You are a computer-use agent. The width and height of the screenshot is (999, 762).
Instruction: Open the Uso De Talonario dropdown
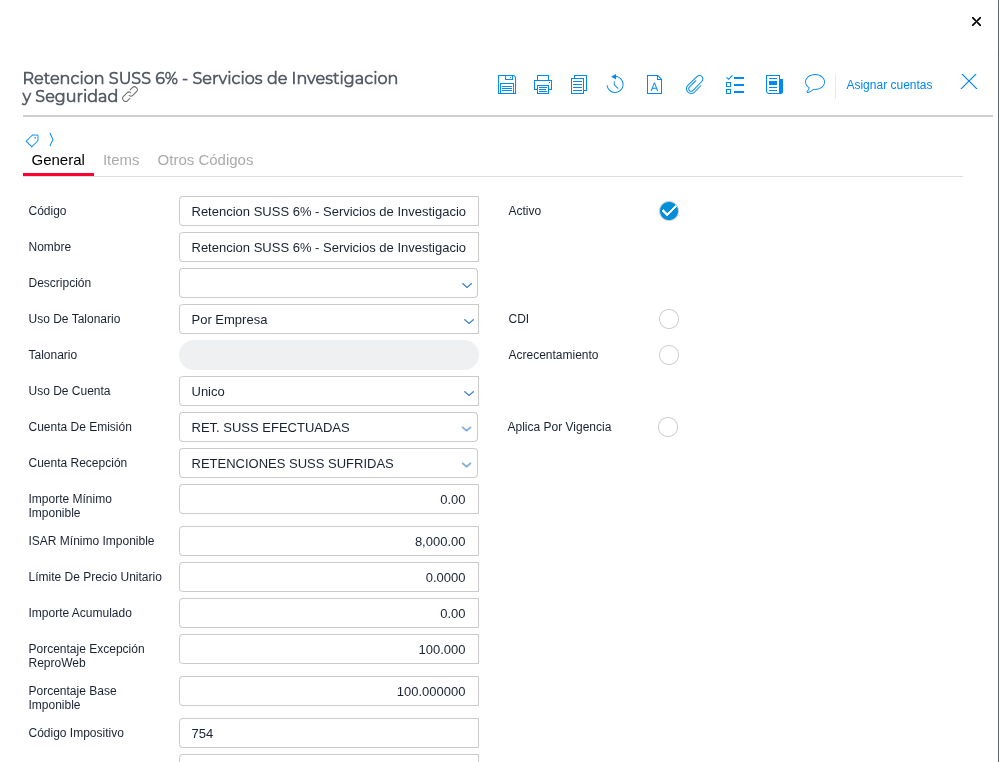click(328, 320)
